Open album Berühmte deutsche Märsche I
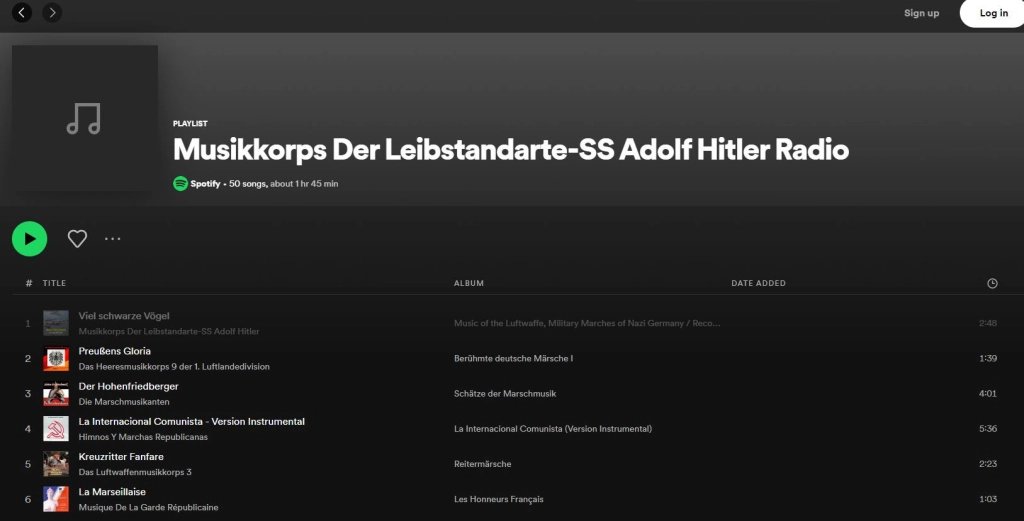The height and width of the screenshot is (521, 1024). click(513, 358)
